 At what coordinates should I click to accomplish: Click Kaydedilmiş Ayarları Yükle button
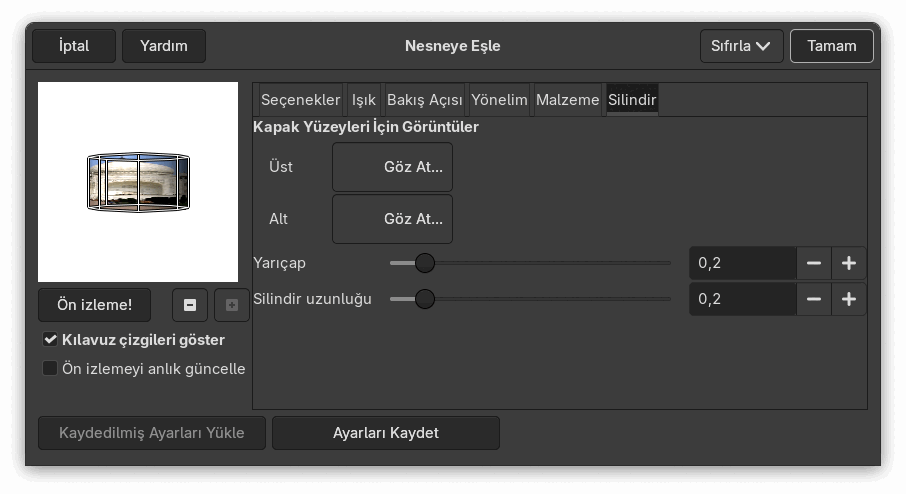[151, 433]
